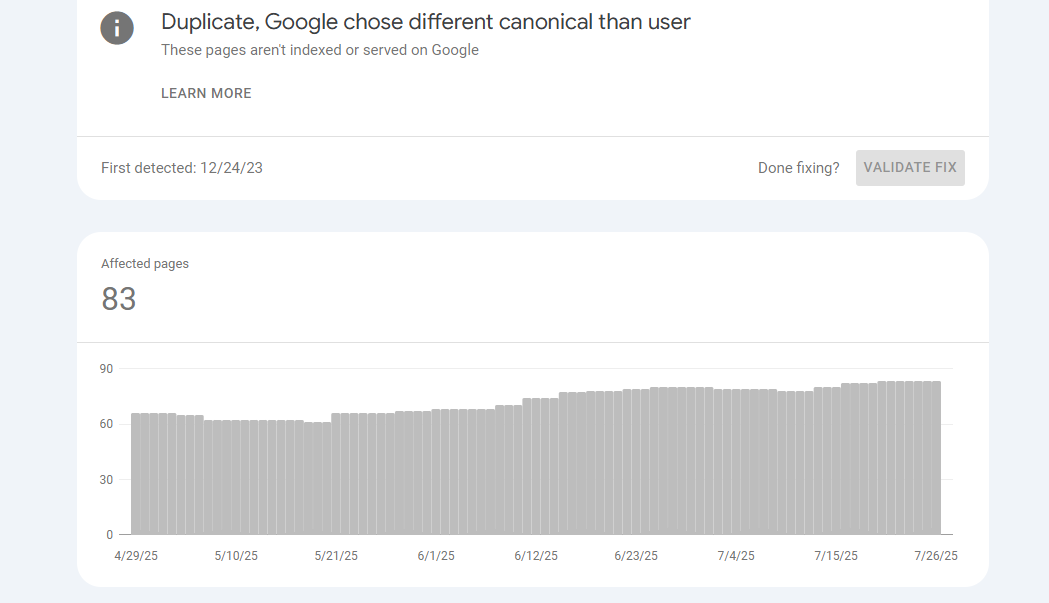Select the Affected pages count 83
The height and width of the screenshot is (603, 1049).
(119, 299)
